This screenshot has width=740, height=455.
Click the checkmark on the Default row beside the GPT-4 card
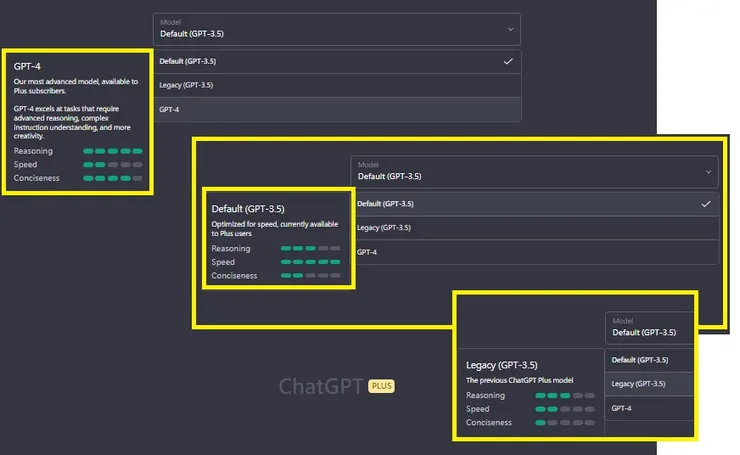tap(508, 61)
